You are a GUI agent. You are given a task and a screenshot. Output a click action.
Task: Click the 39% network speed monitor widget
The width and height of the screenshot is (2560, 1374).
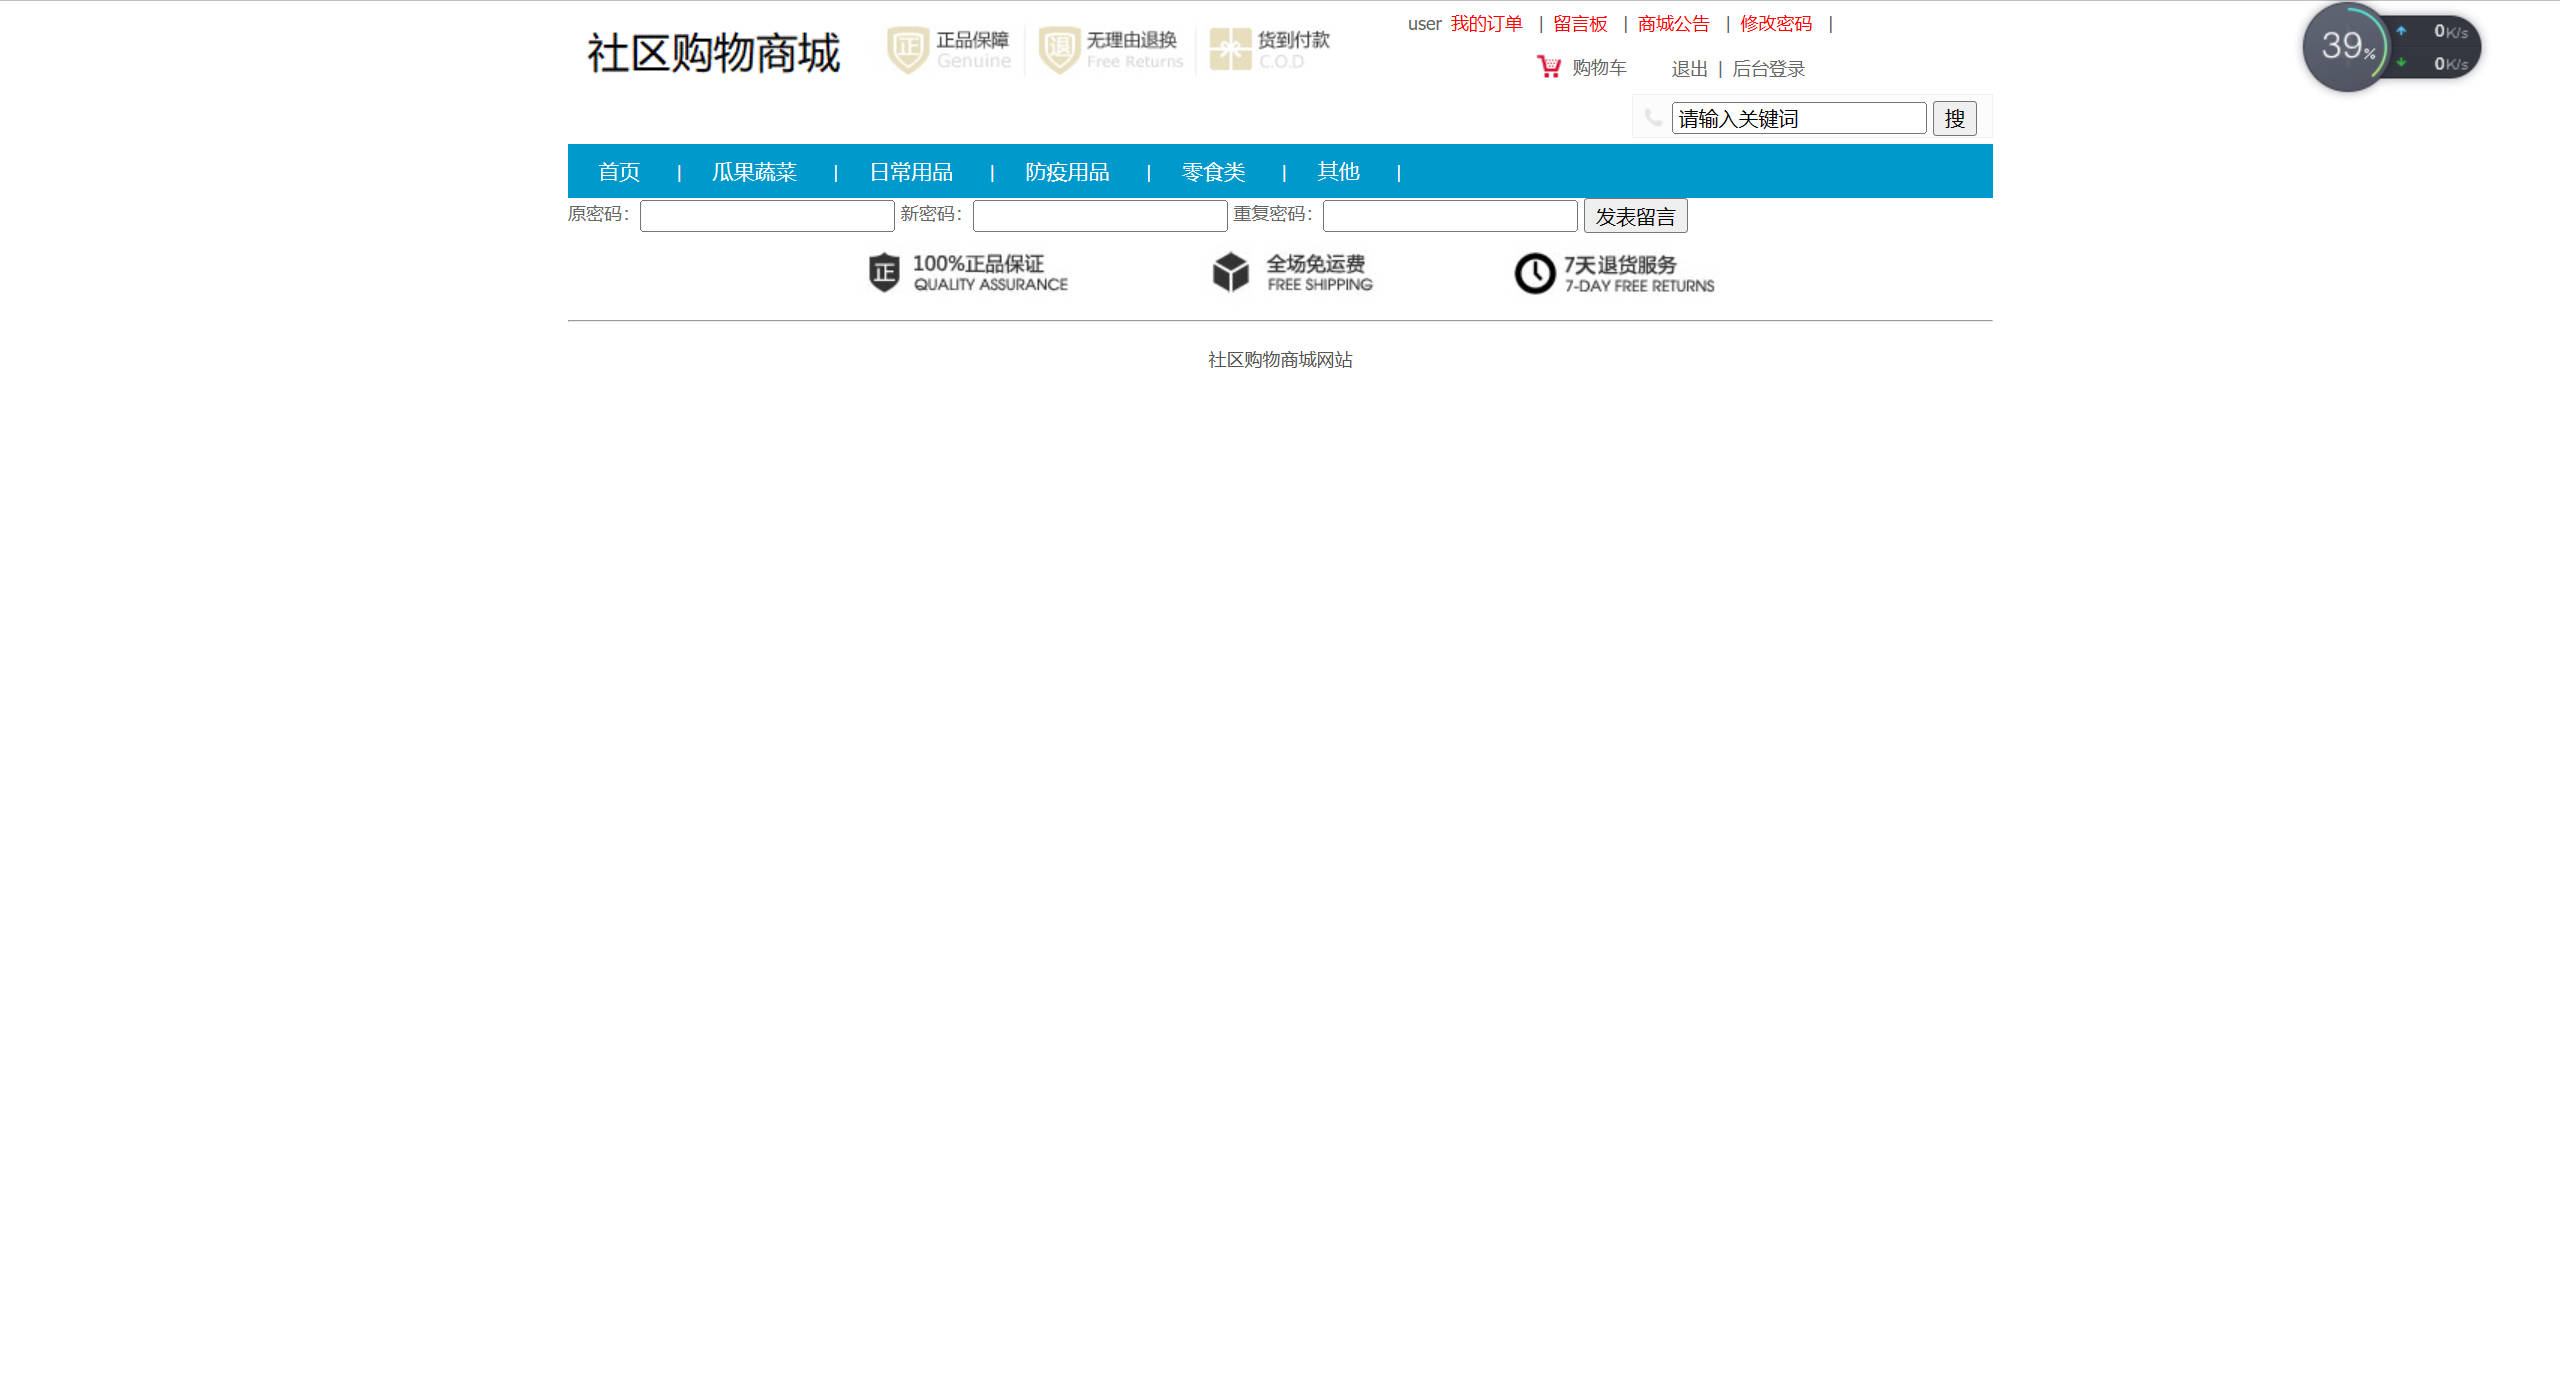click(2347, 47)
